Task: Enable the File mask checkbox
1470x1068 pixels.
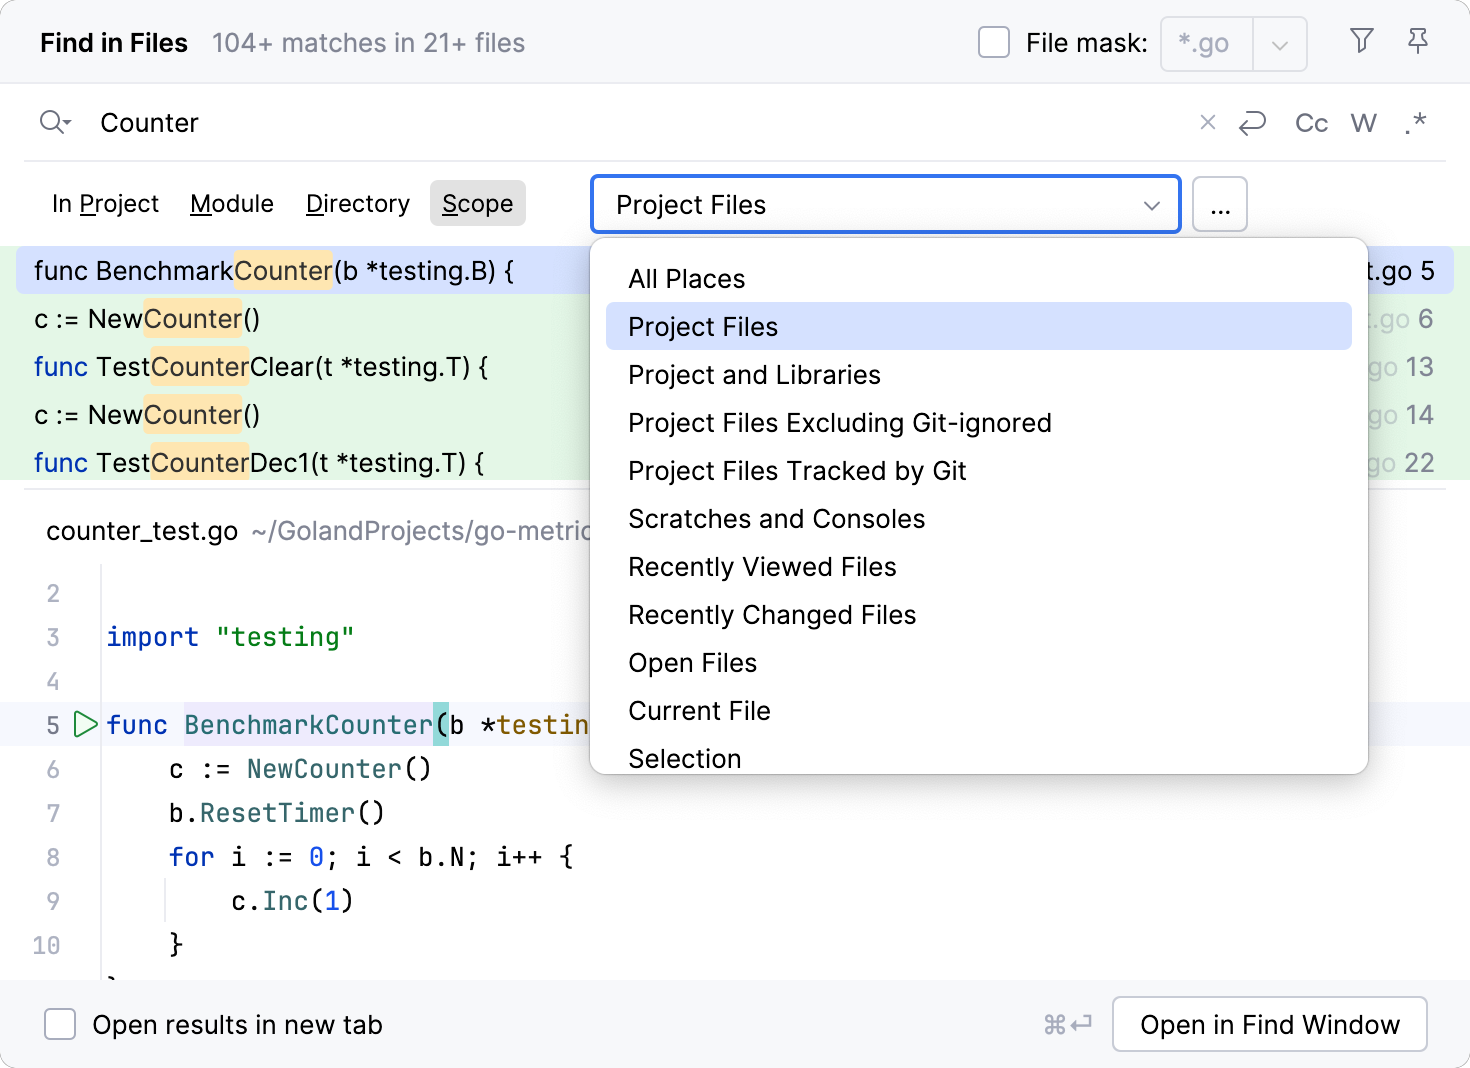Action: [x=993, y=43]
